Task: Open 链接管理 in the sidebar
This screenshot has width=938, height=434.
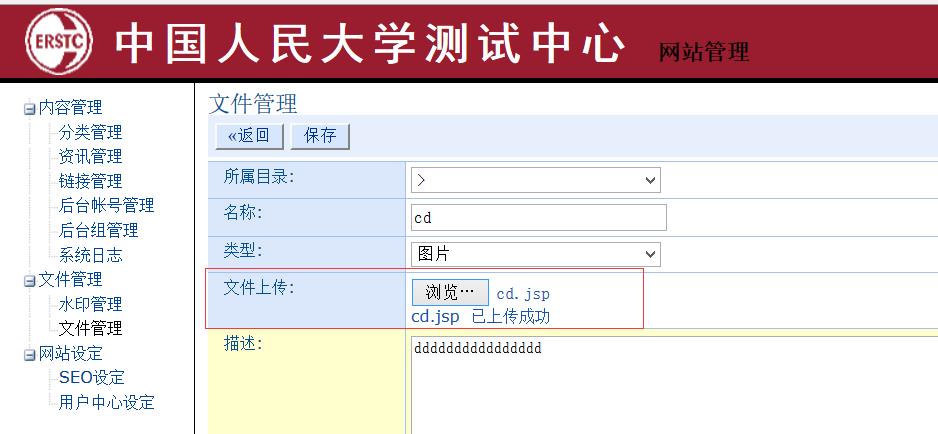Action: pyautogui.click(x=90, y=181)
